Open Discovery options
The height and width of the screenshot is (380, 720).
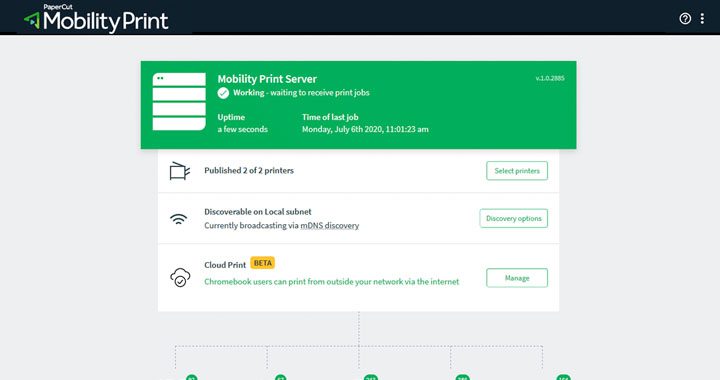click(x=514, y=218)
